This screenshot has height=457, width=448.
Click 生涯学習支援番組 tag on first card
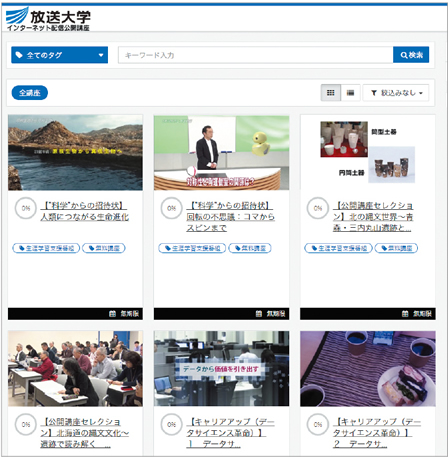coord(46,248)
